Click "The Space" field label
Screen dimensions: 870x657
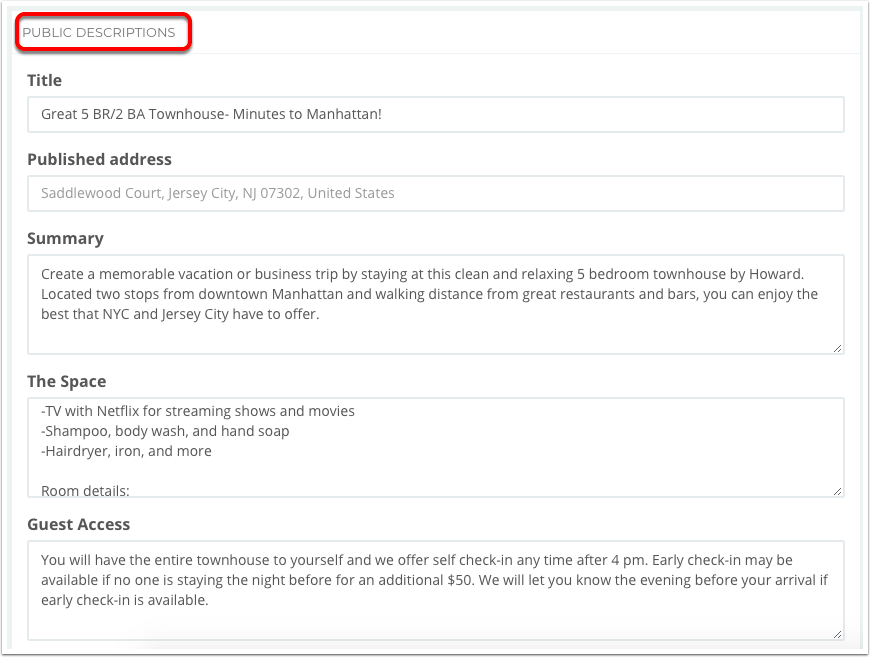pyautogui.click(x=67, y=381)
